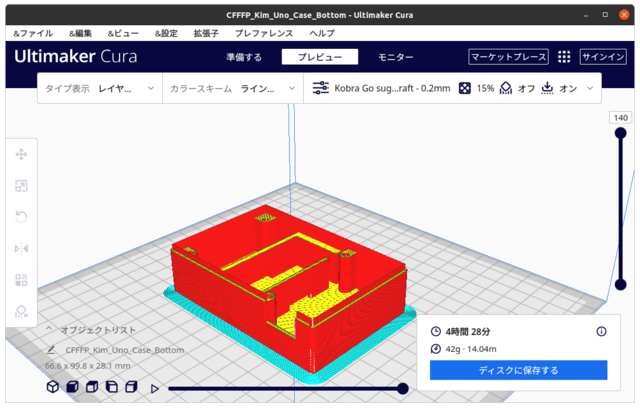
Task: Switch to top view cube icon
Action: click(x=92, y=386)
